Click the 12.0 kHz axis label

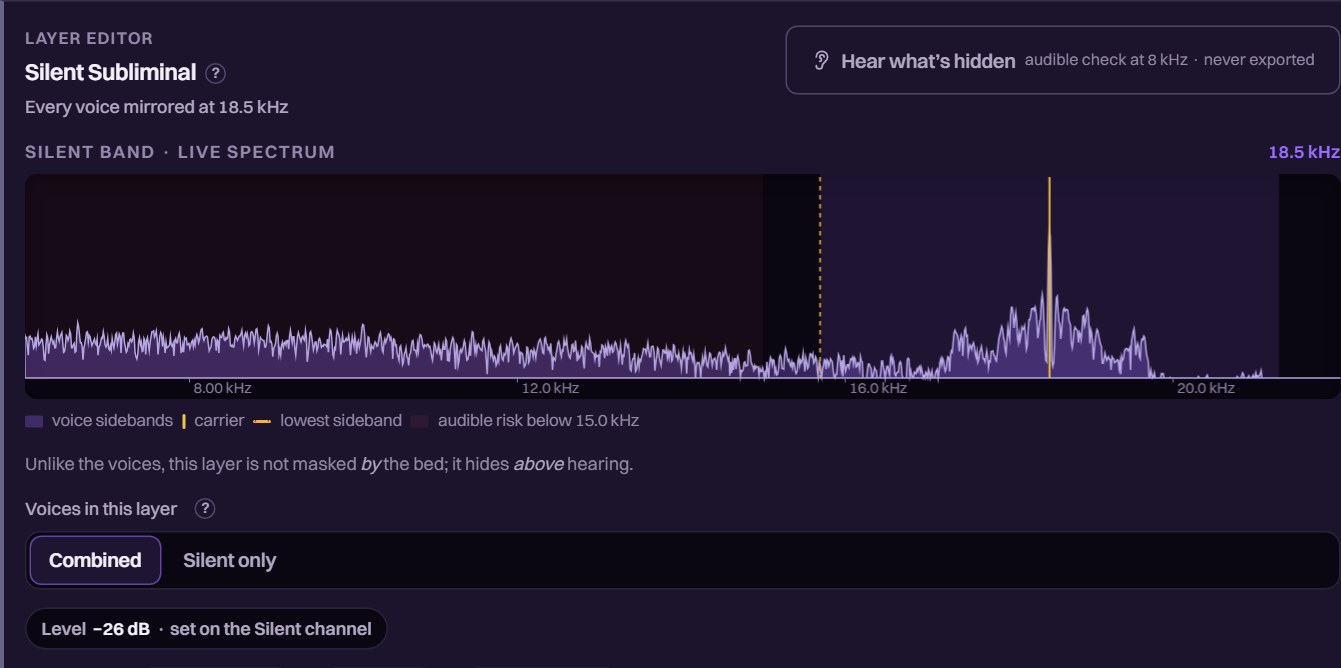[x=549, y=388]
